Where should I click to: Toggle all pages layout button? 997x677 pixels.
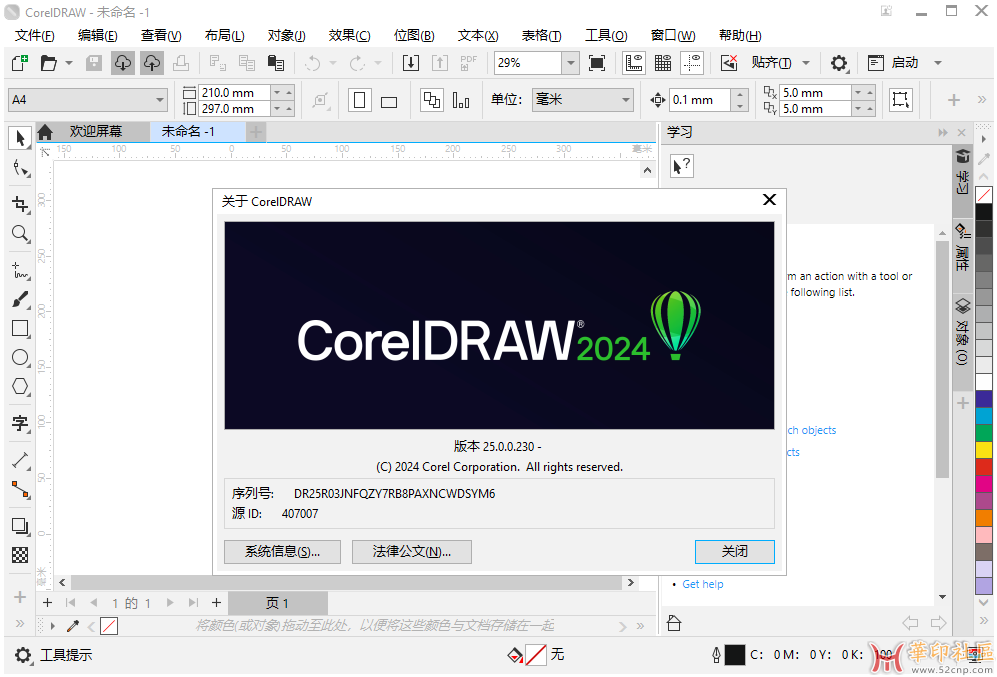click(x=432, y=100)
